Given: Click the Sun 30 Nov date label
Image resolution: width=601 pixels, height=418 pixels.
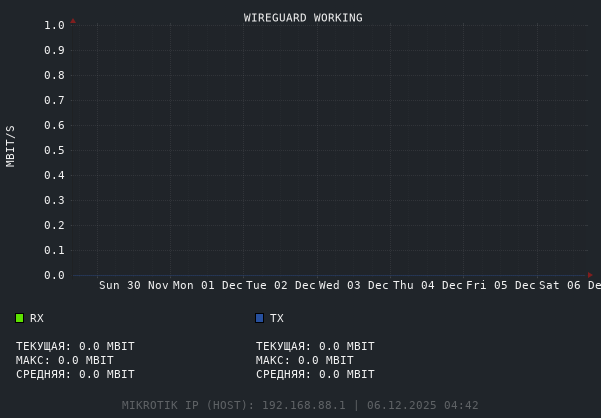Looking at the screenshot, I should tap(134, 285).
